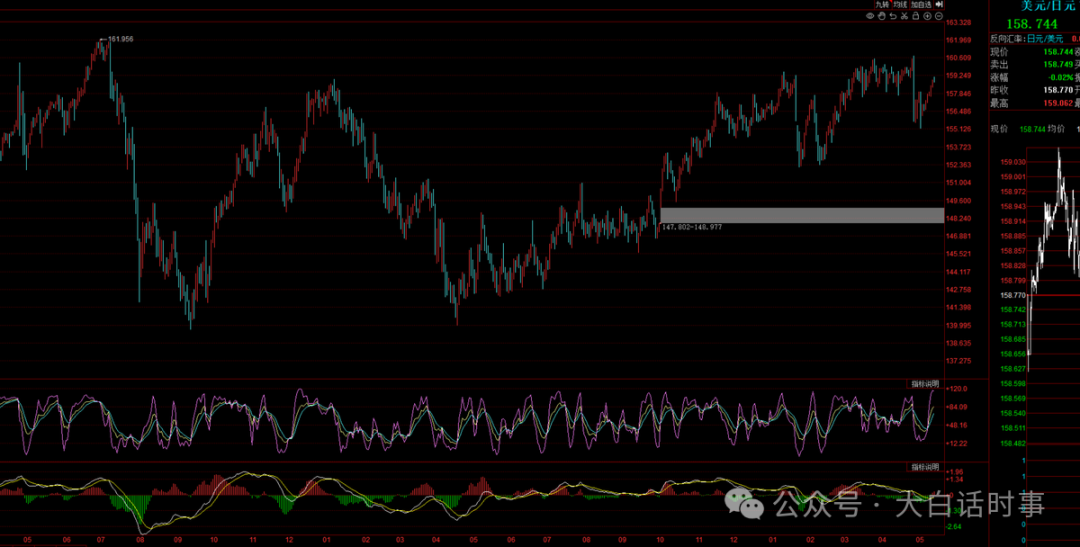Click the 现价 158.744 intraday header
This screenshot has height=547, width=1080.
click(x=1018, y=129)
